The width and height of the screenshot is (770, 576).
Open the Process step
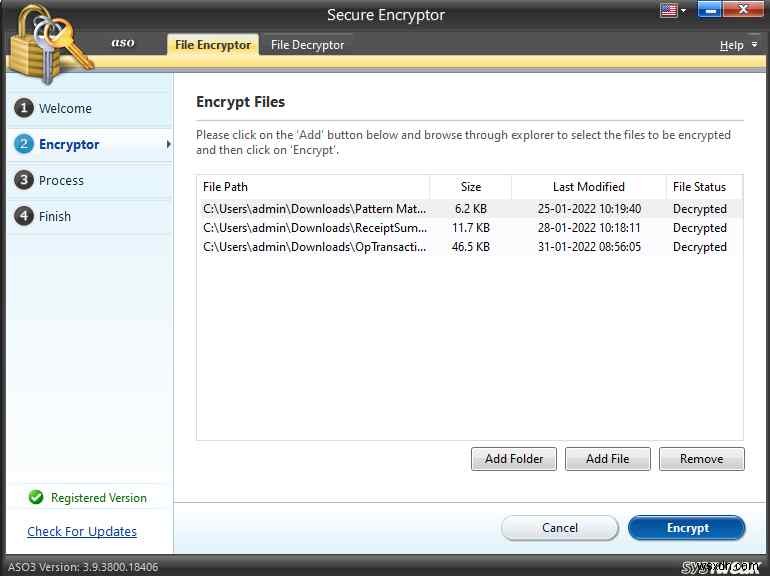(89, 180)
